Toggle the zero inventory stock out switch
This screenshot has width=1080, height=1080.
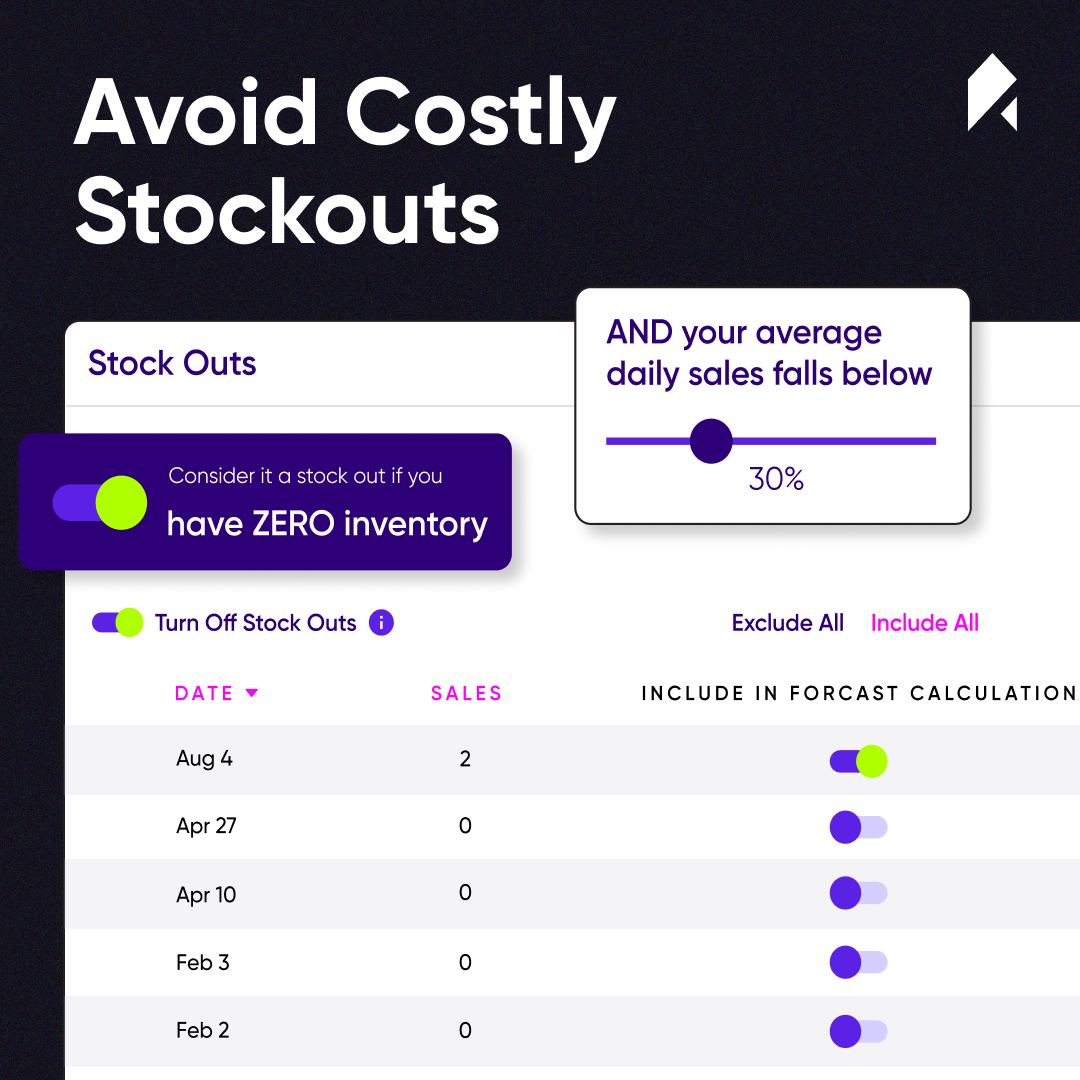(x=100, y=503)
